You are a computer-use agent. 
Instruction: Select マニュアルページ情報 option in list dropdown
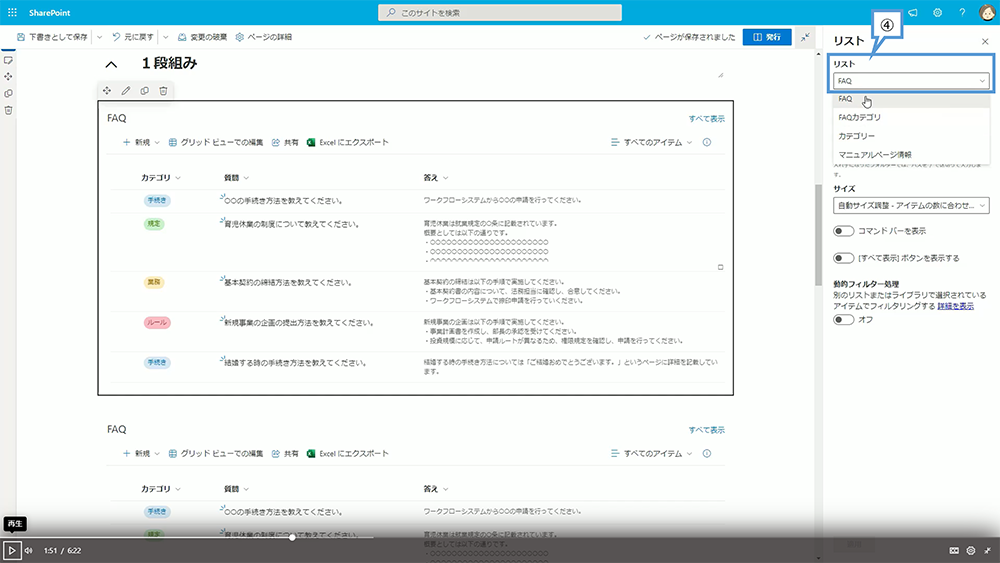[911, 154]
